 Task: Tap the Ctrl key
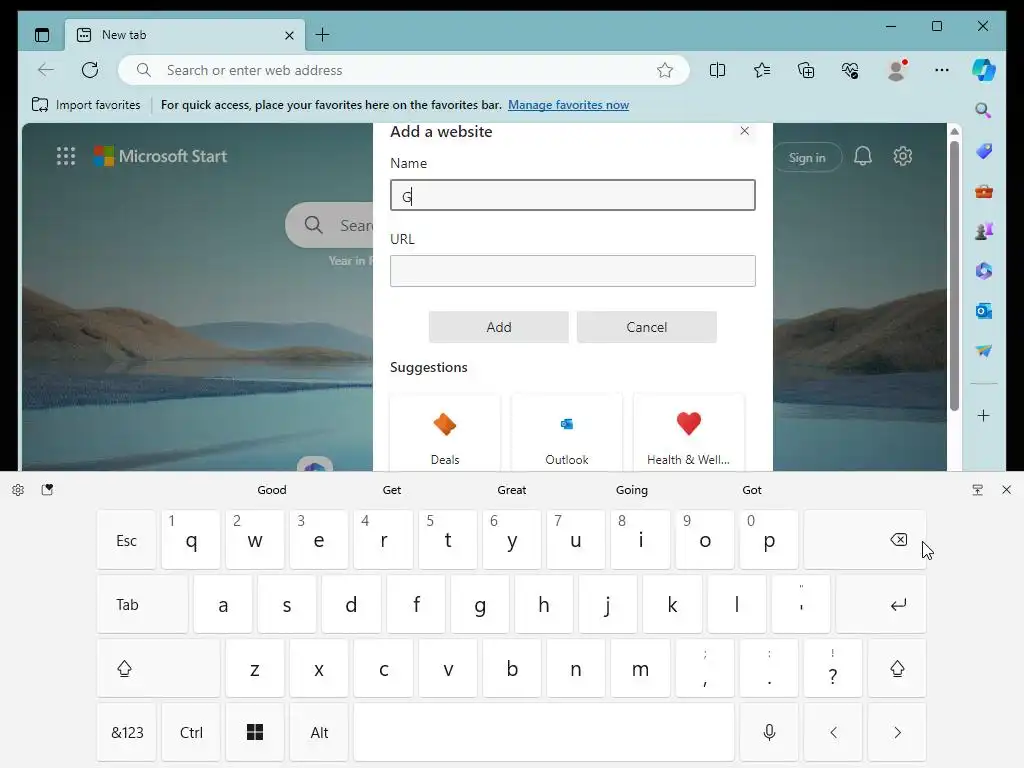191,732
